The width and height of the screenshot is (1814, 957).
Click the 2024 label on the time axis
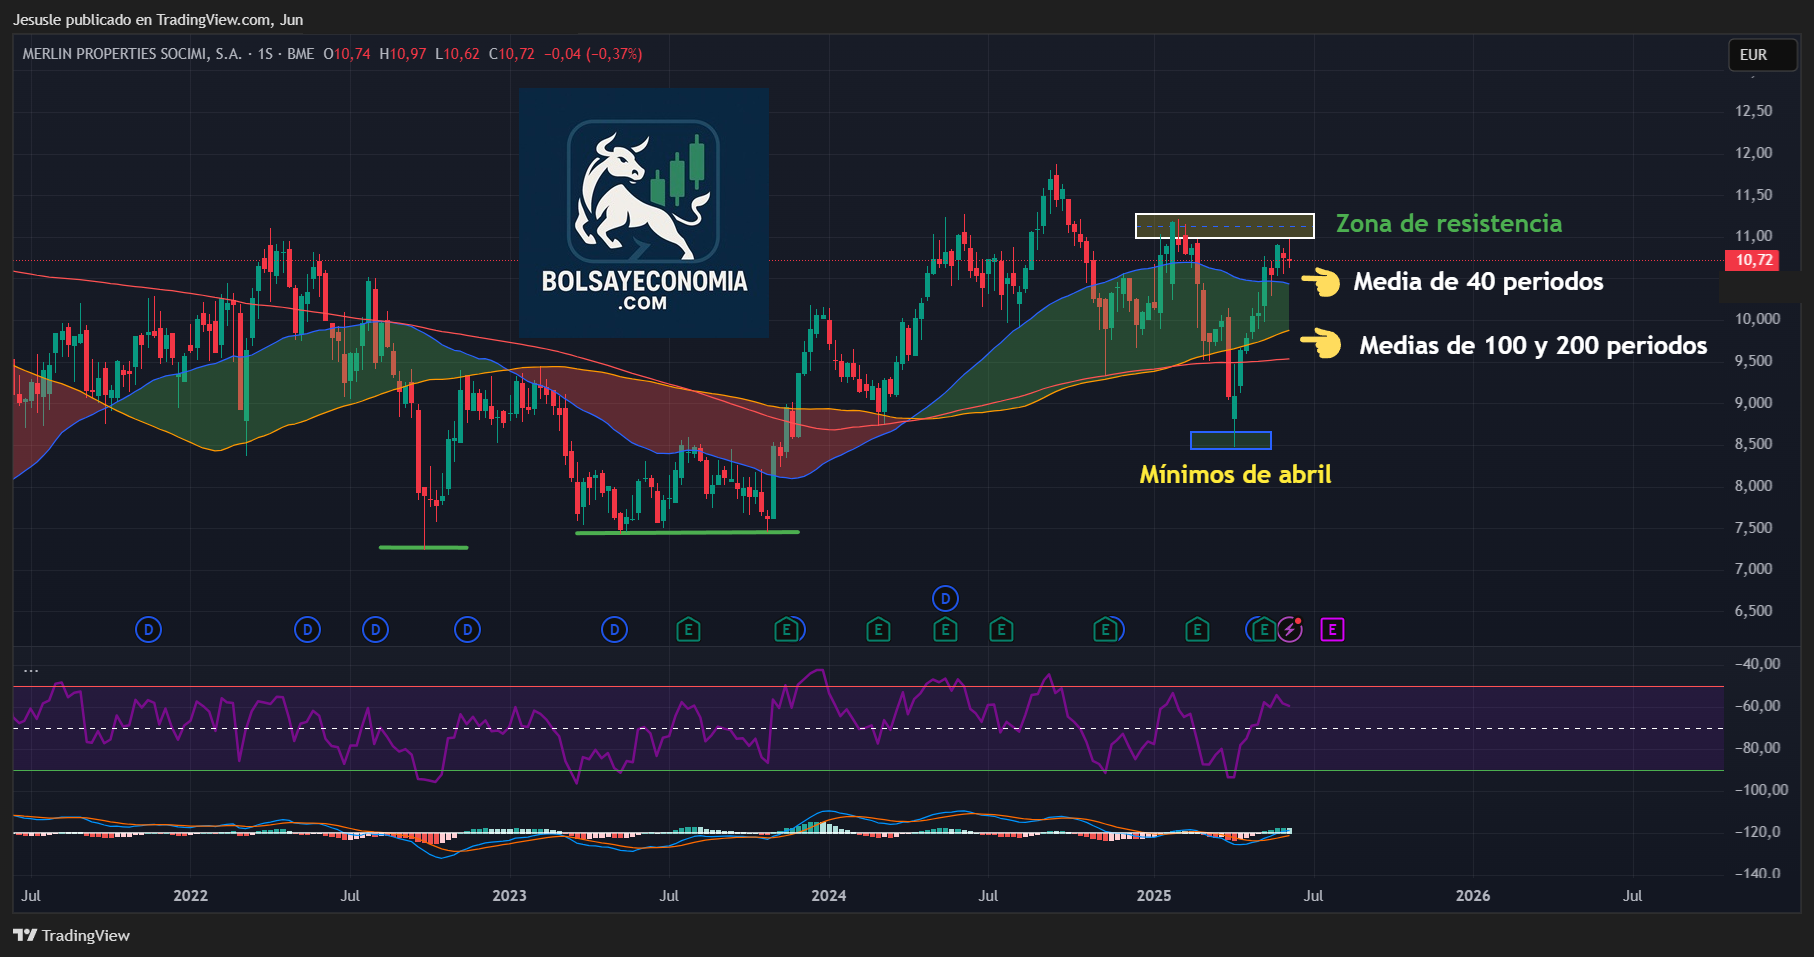tap(829, 895)
